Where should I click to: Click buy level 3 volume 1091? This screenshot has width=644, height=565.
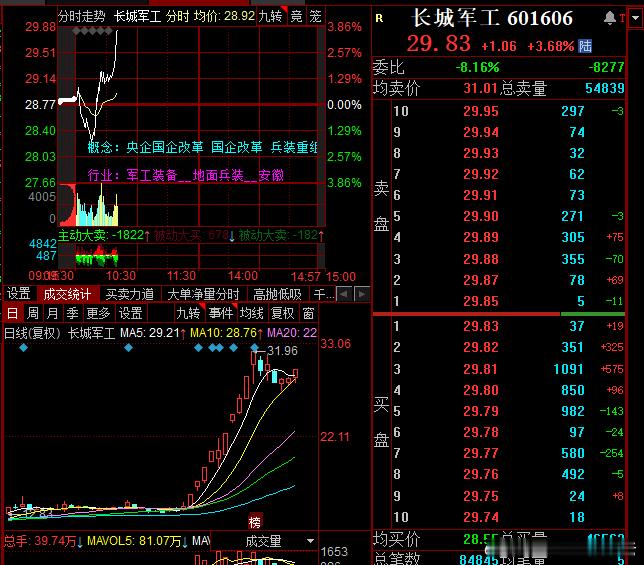tap(569, 369)
